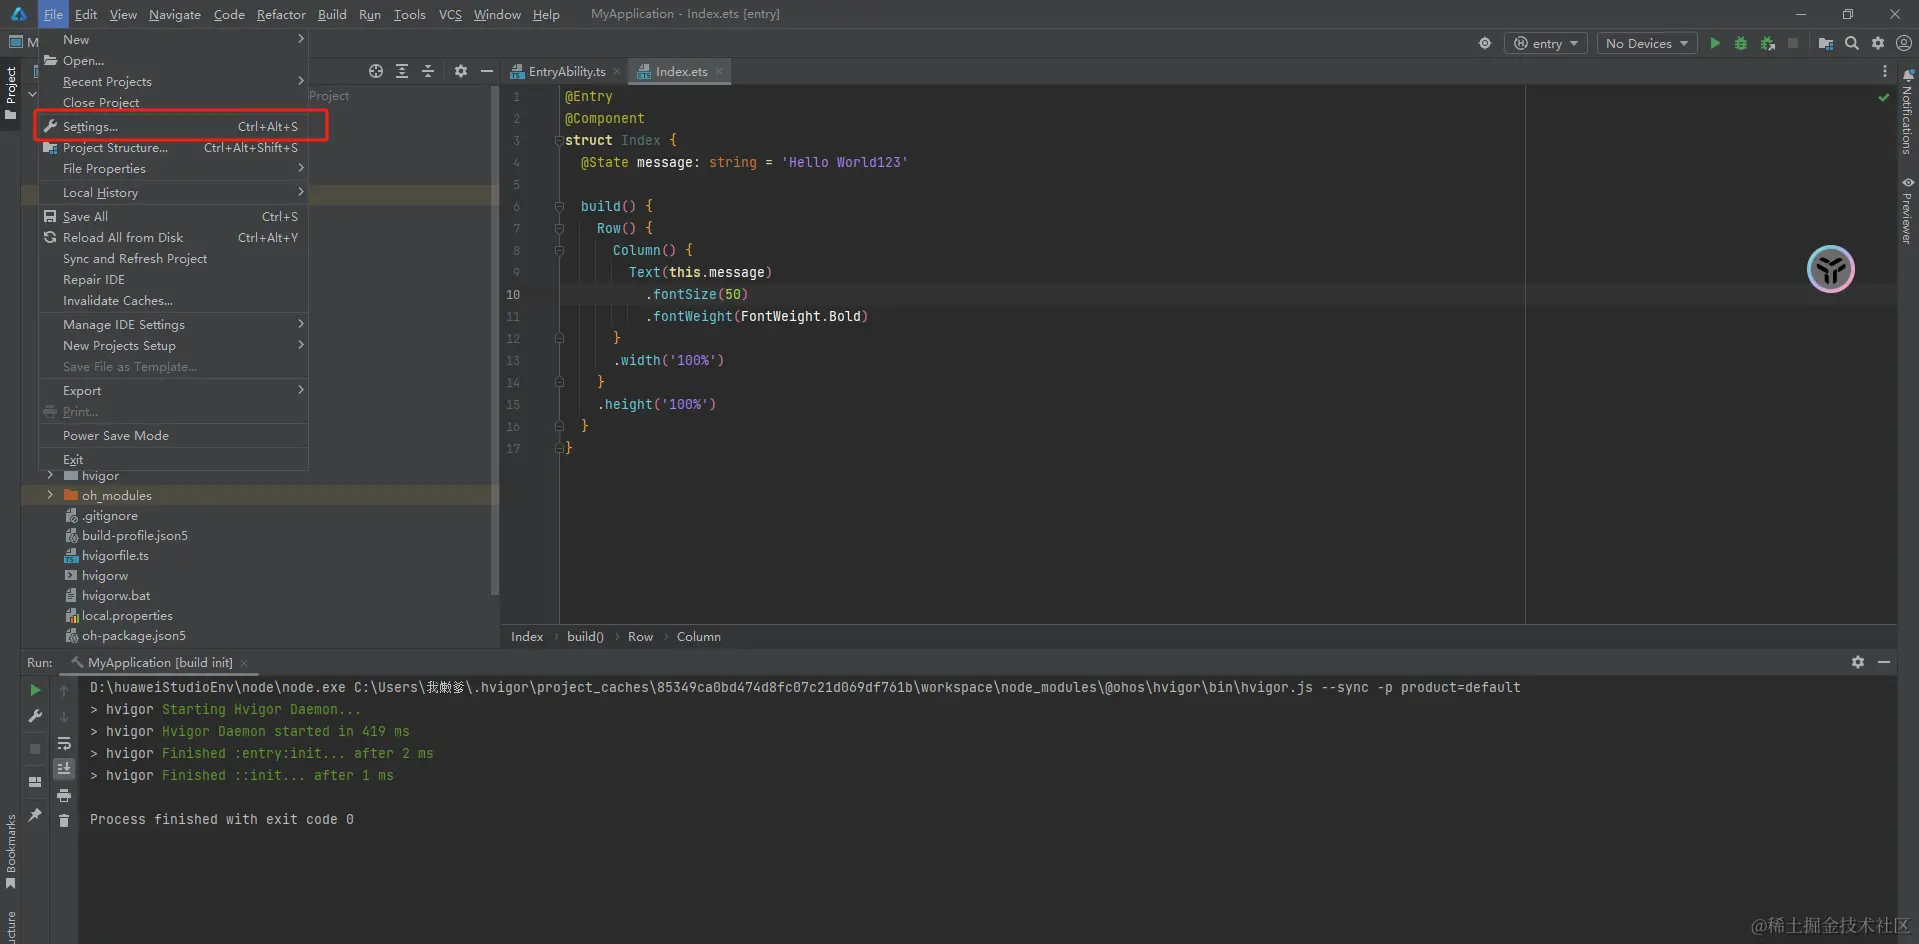Open Settings... from File menu
The height and width of the screenshot is (944, 1919).
90,127
